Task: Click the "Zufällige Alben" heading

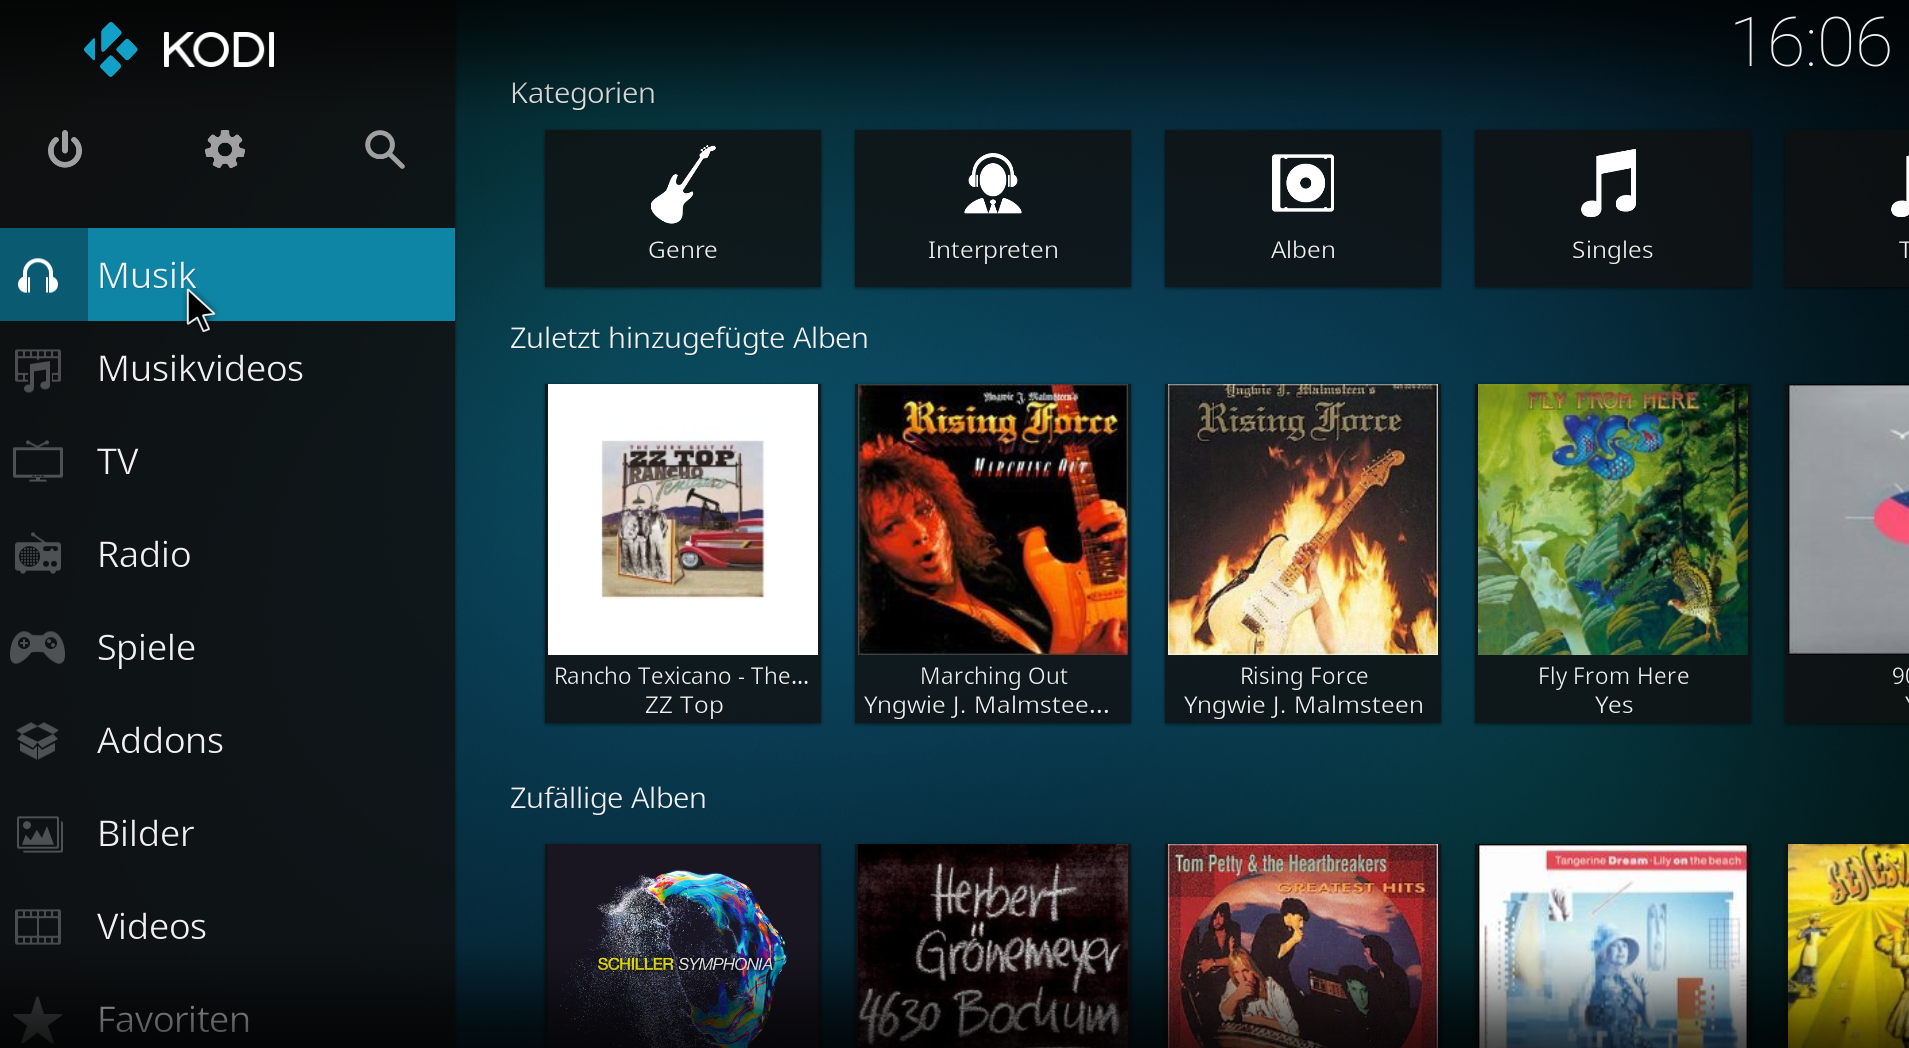Action: (608, 798)
